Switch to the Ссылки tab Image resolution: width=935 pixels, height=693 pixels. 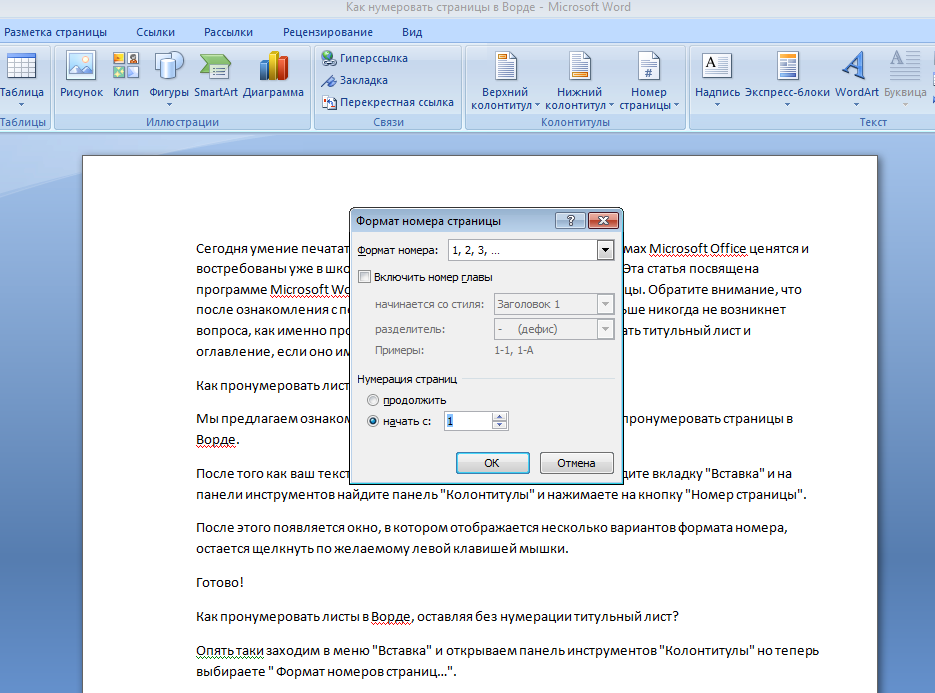tap(156, 32)
